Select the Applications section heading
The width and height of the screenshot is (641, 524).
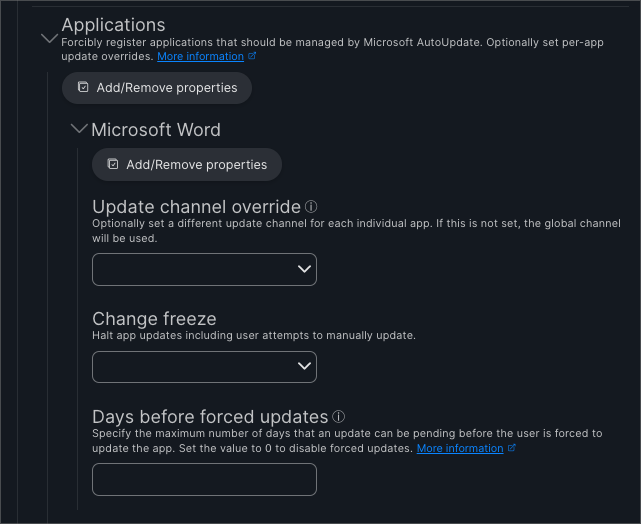(x=113, y=25)
